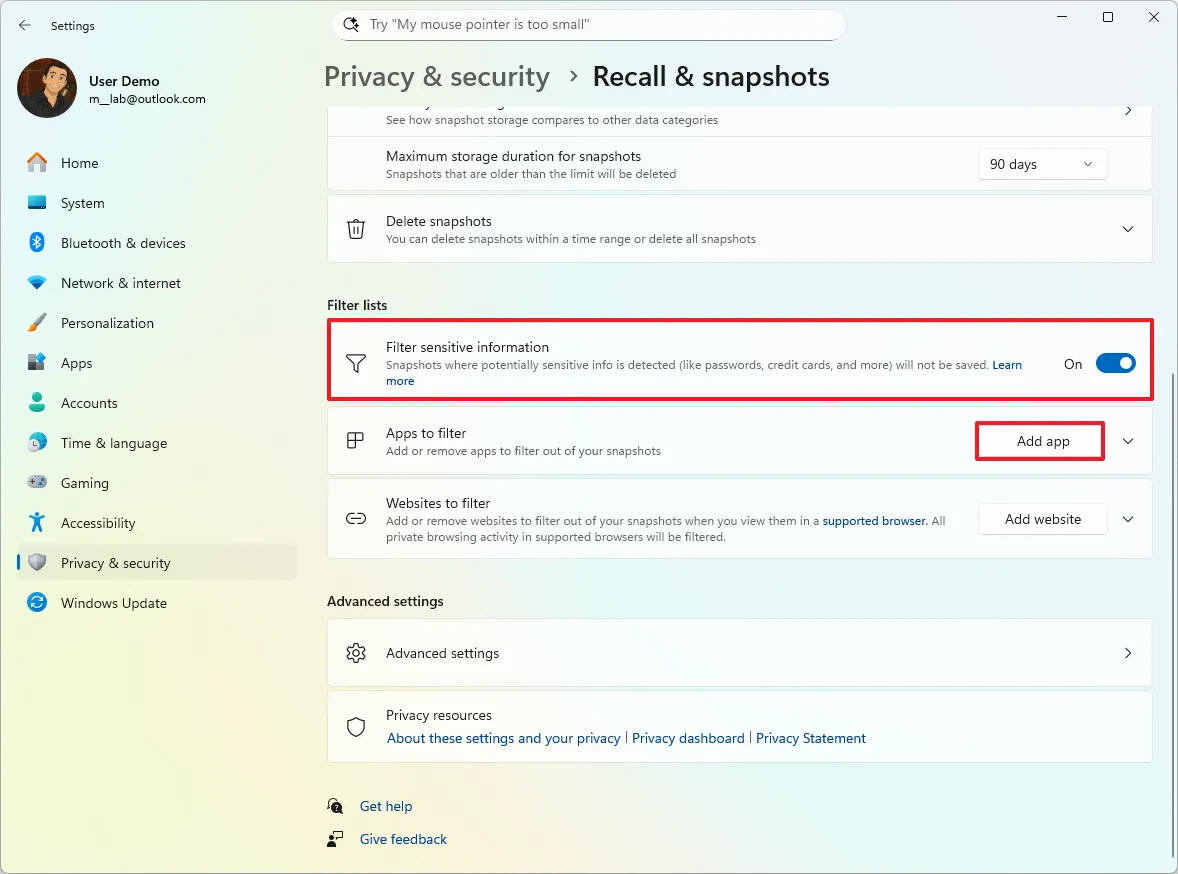Go to Time & language settings
This screenshot has height=874, width=1178.
(113, 443)
